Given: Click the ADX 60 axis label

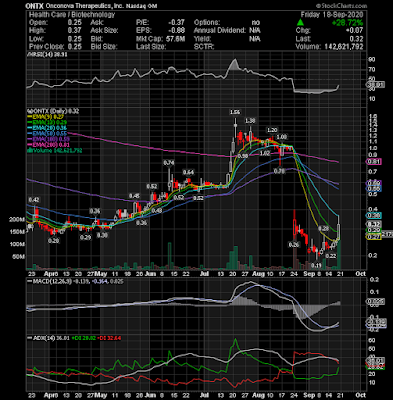Looking at the screenshot, I should click(371, 340).
